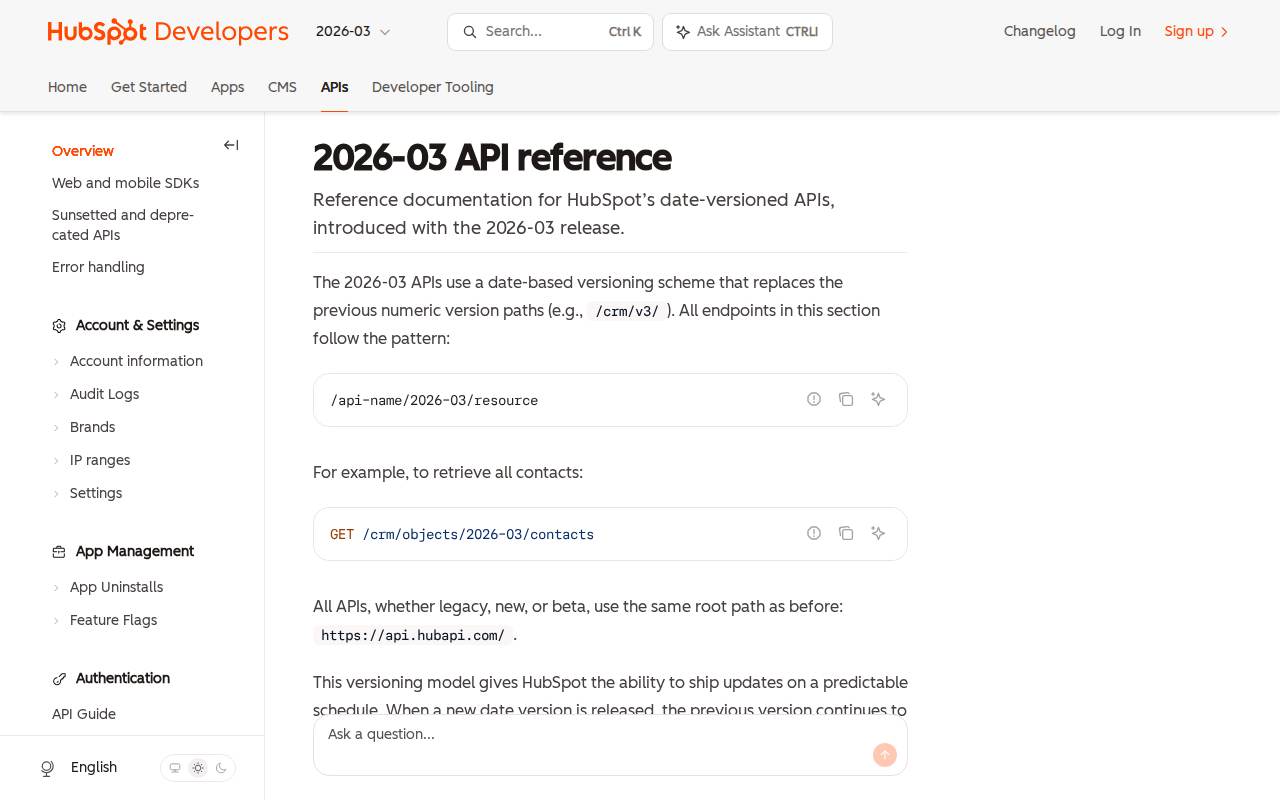Open the Get Started tab

(149, 88)
